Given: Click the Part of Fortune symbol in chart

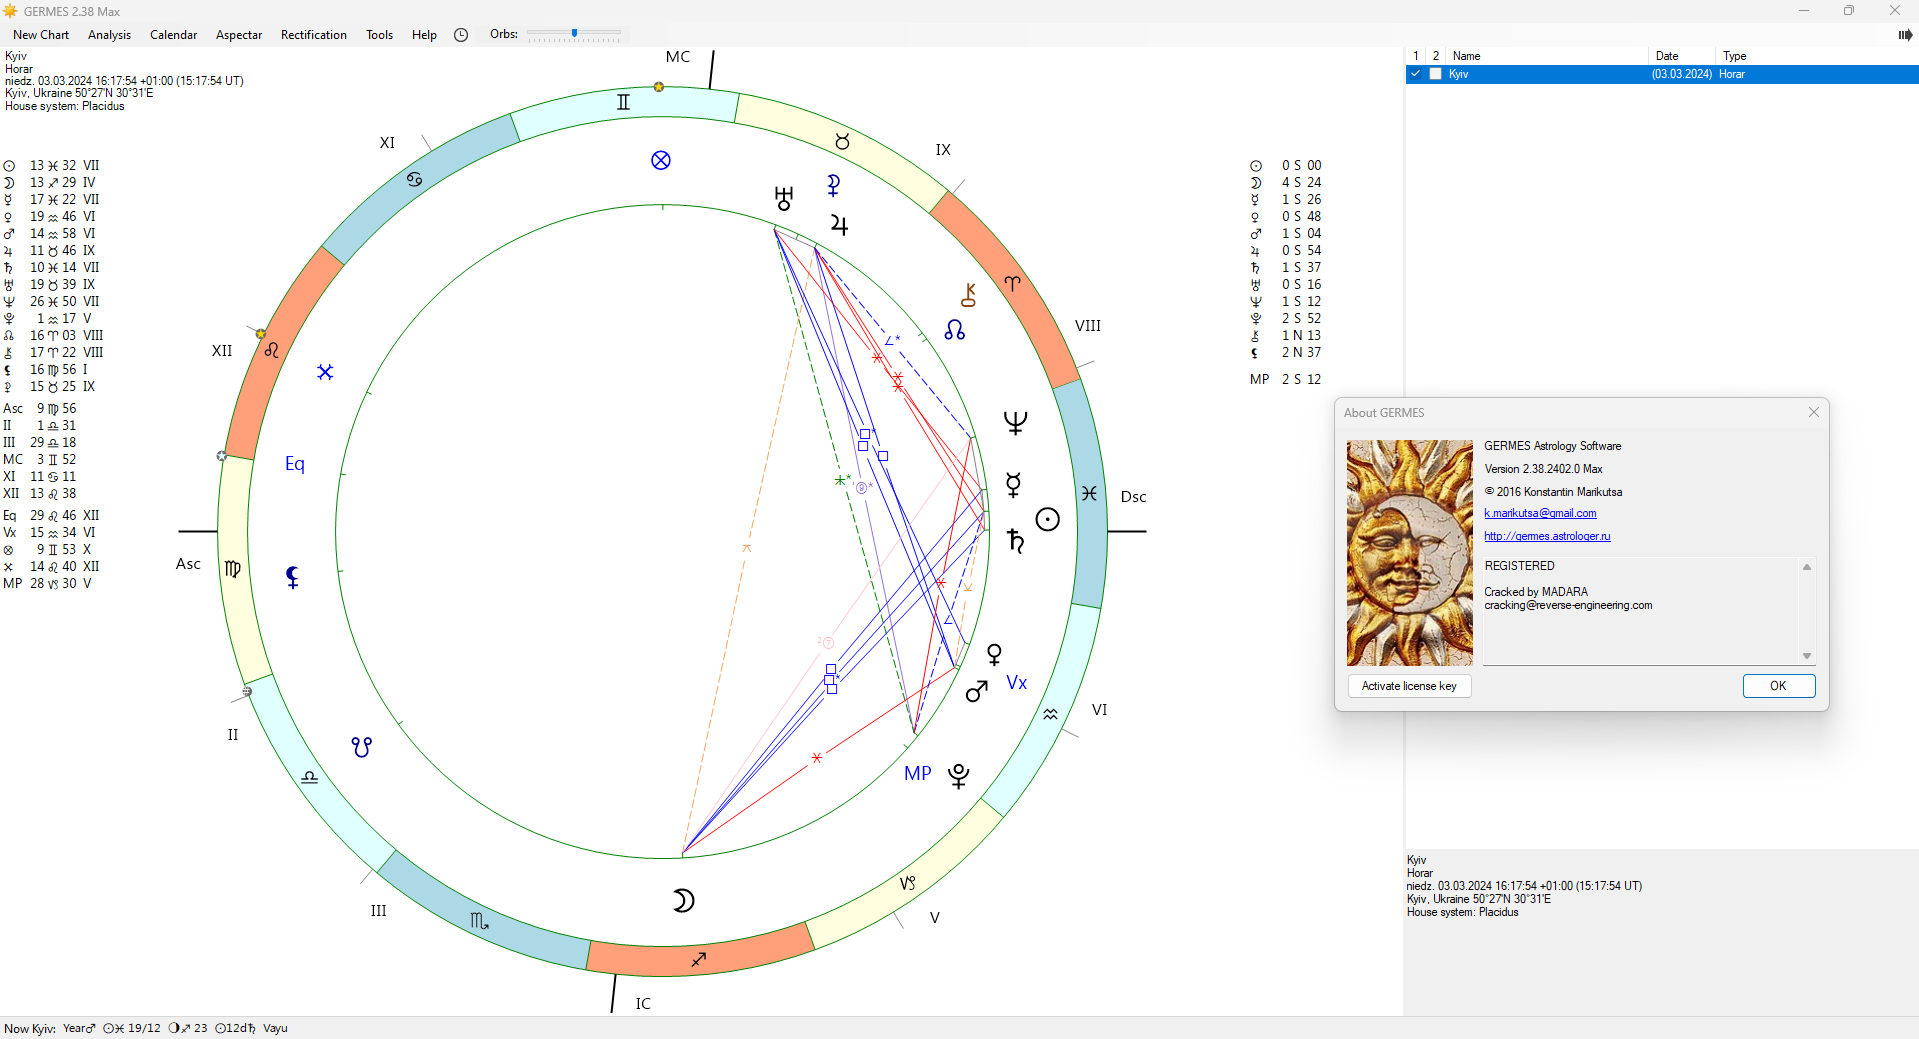Looking at the screenshot, I should pos(661,160).
